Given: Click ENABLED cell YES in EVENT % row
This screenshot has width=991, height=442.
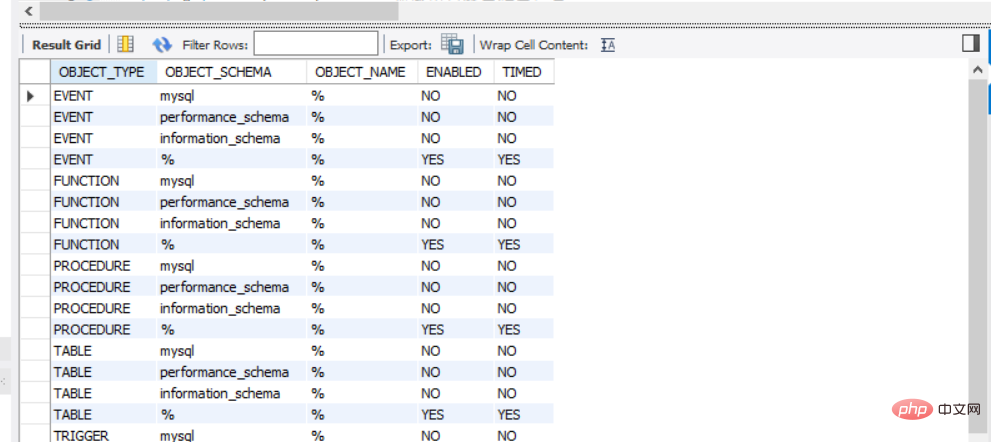Looking at the screenshot, I should click(x=433, y=159).
